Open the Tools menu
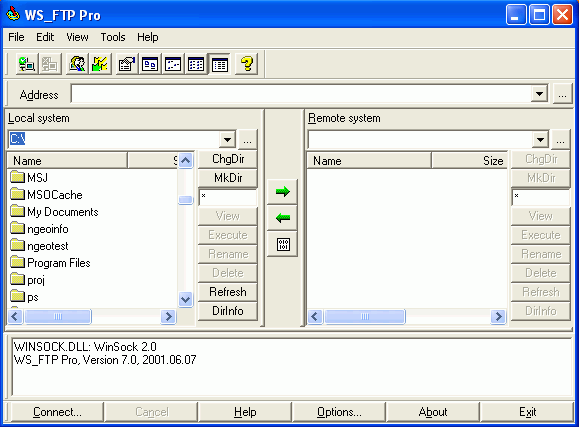The width and height of the screenshot is (579, 427). tap(113, 37)
